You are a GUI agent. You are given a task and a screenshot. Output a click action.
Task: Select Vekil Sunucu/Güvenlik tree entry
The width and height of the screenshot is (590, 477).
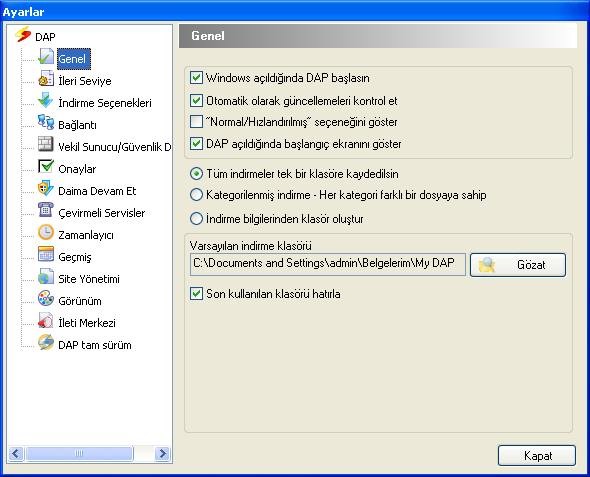[115, 147]
